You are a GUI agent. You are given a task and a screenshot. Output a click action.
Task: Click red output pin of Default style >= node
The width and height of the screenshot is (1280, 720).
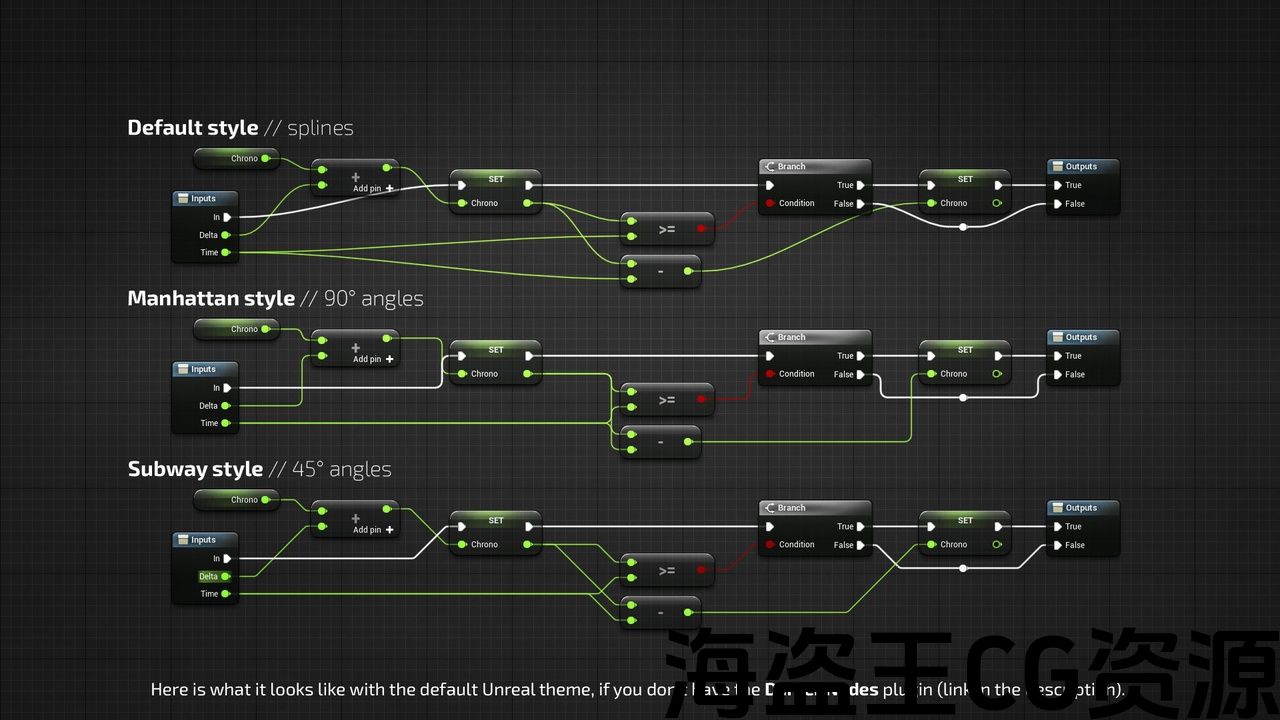(701, 229)
